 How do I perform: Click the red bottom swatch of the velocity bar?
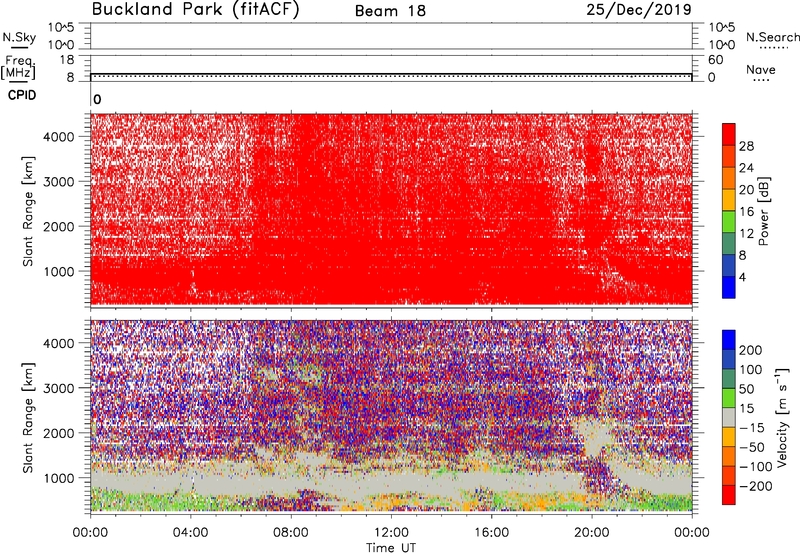729,495
